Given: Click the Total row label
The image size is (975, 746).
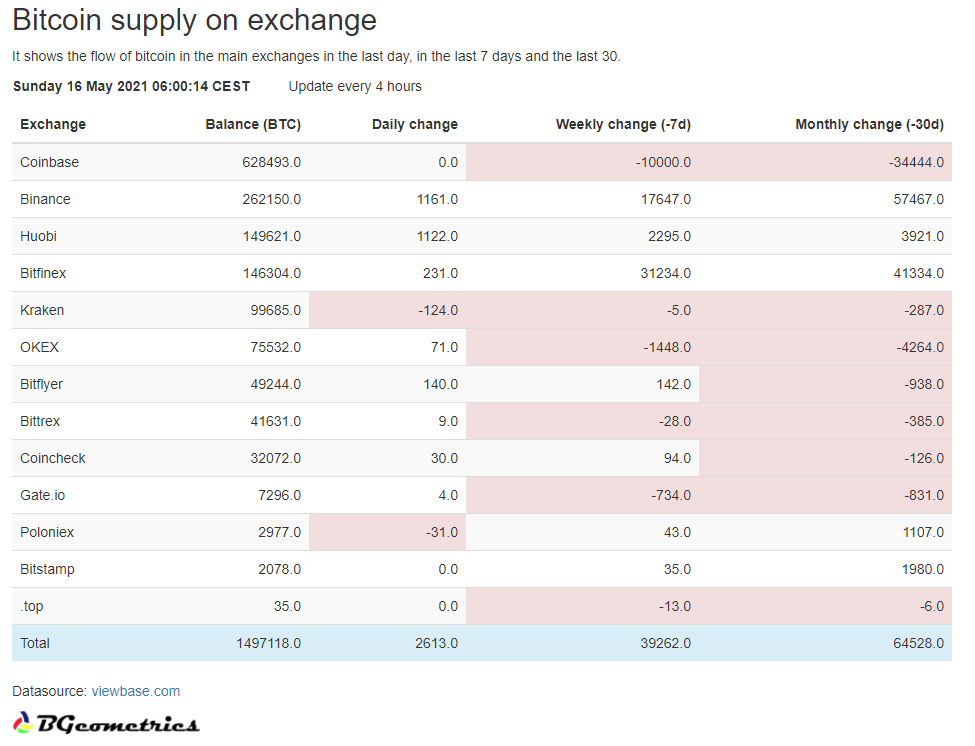Looking at the screenshot, I should [35, 643].
